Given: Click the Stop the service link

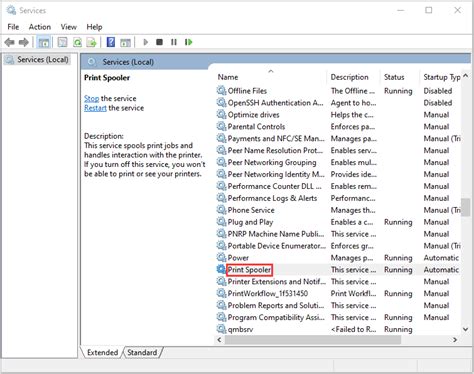Looking at the screenshot, I should point(91,98).
